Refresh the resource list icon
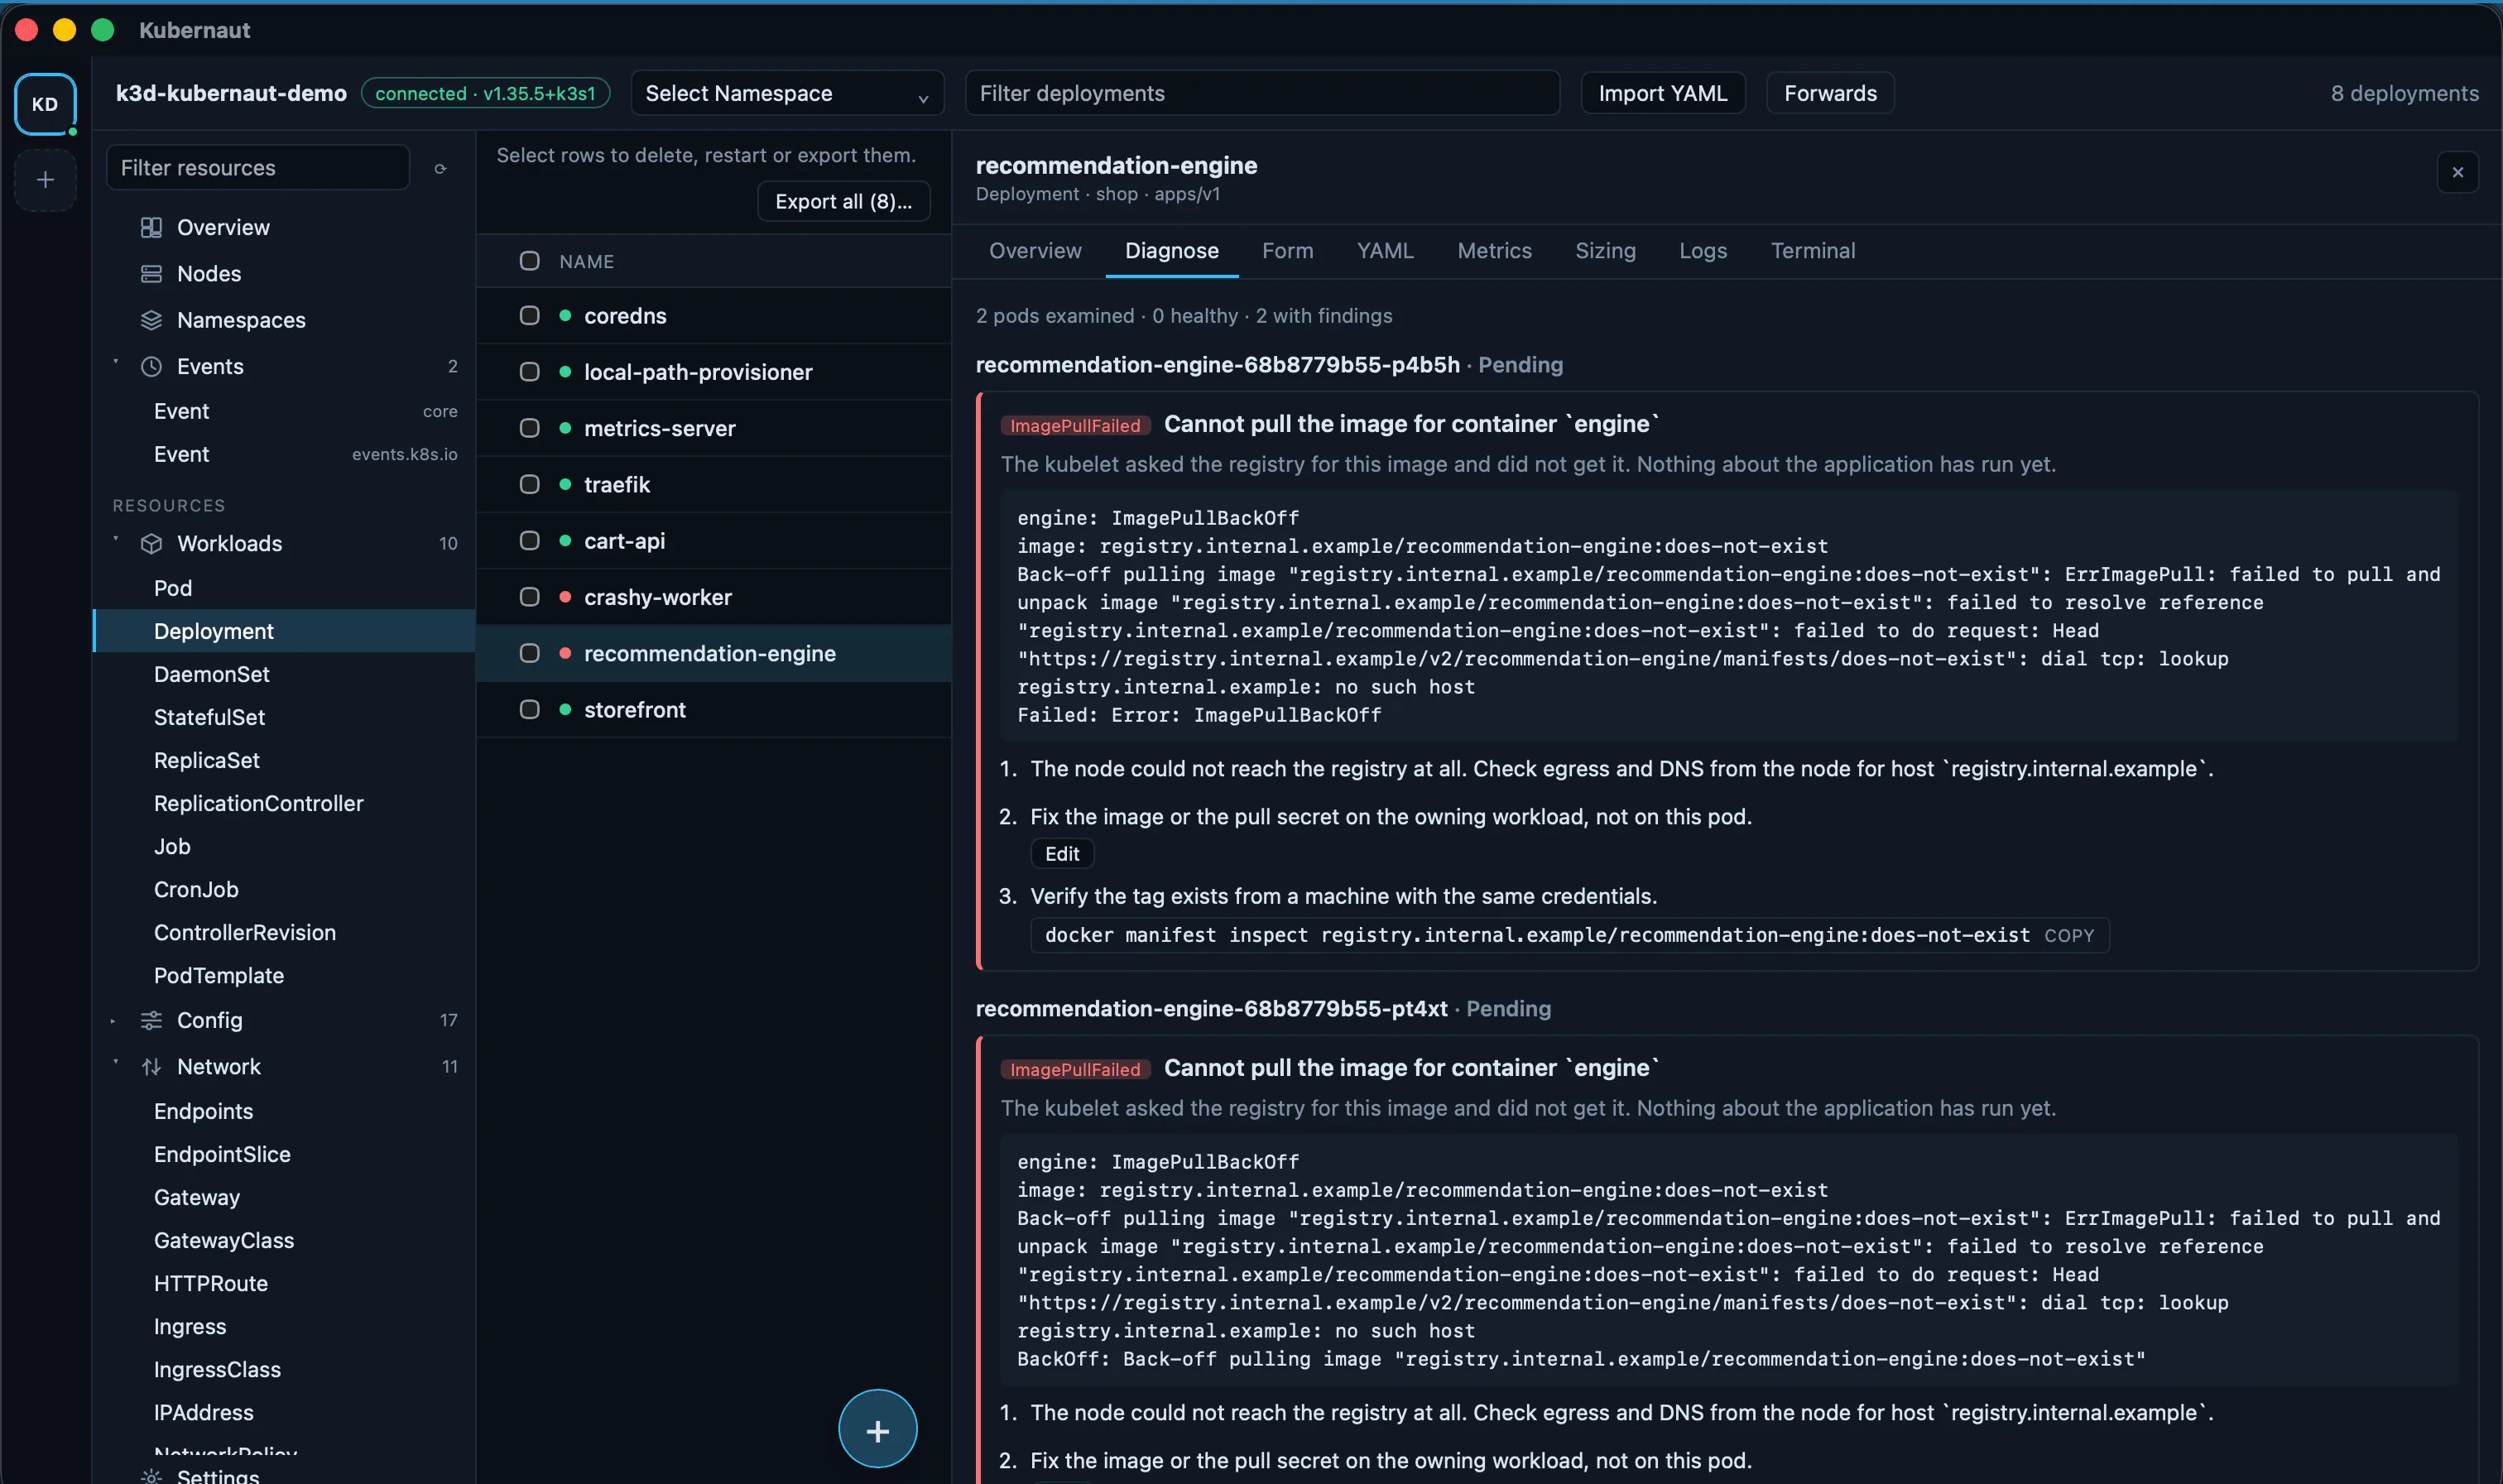The height and width of the screenshot is (1484, 2503). click(x=440, y=168)
